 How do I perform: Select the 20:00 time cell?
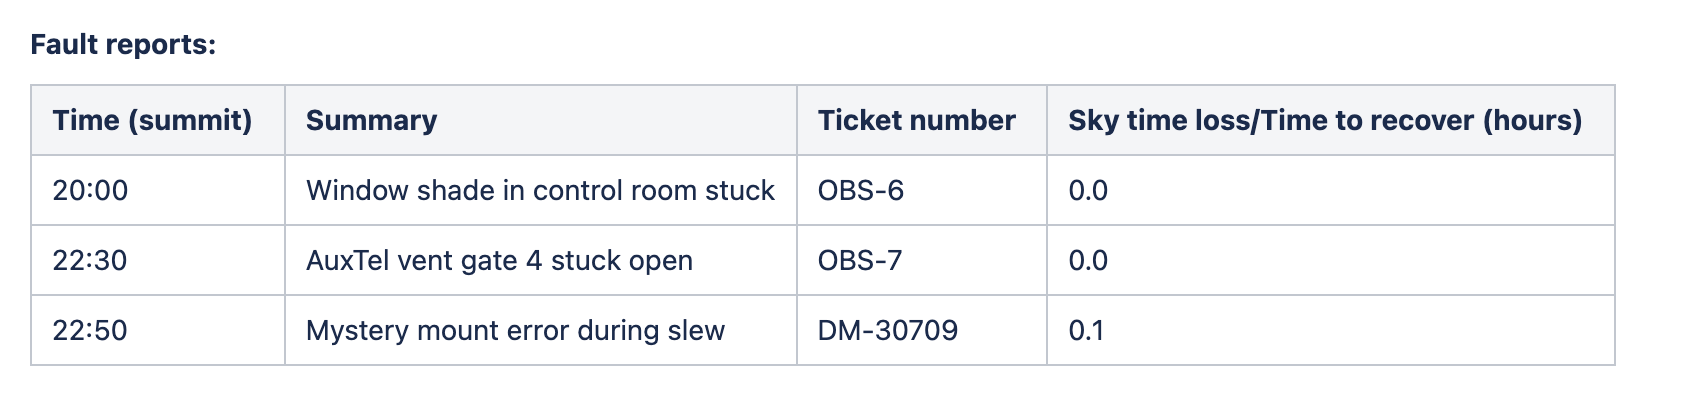(x=90, y=191)
